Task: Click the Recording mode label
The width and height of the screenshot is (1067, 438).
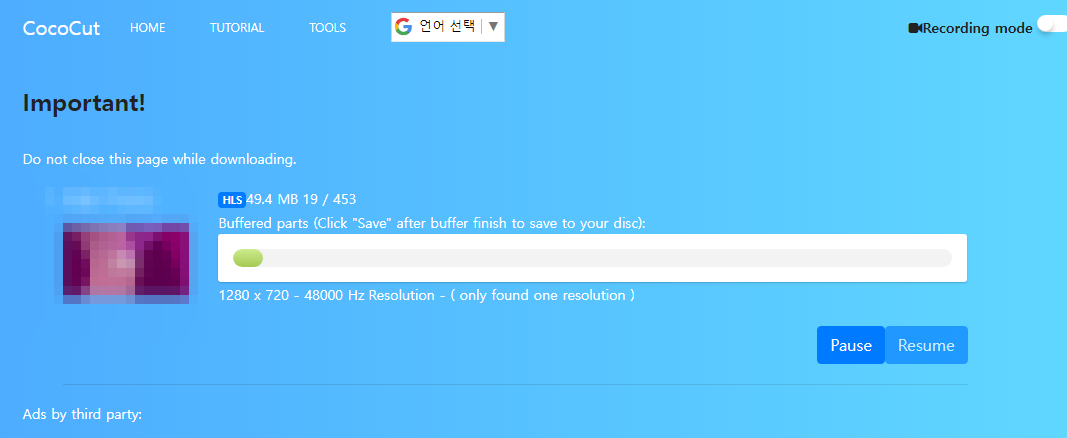Action: point(978,29)
